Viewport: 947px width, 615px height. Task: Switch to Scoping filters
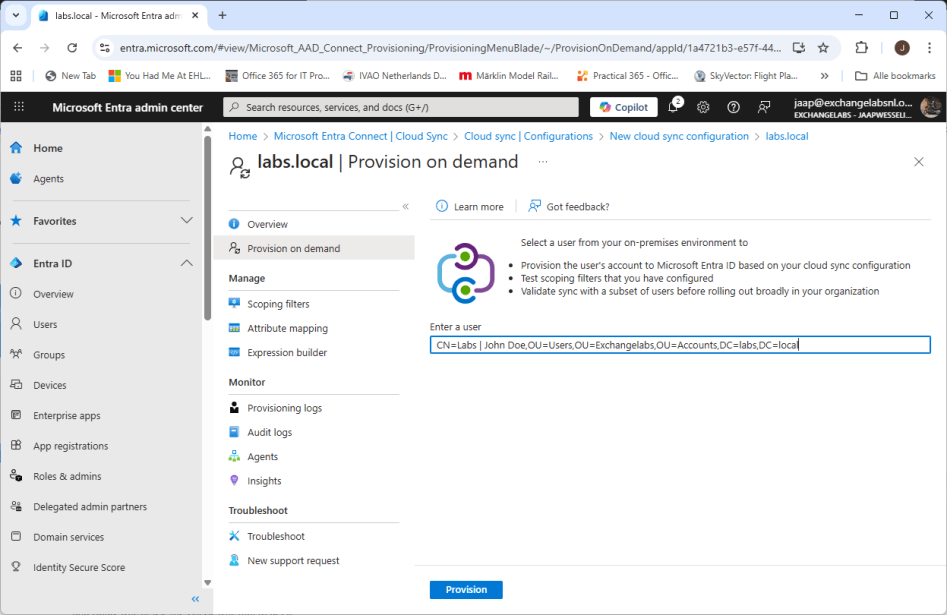[x=278, y=303]
